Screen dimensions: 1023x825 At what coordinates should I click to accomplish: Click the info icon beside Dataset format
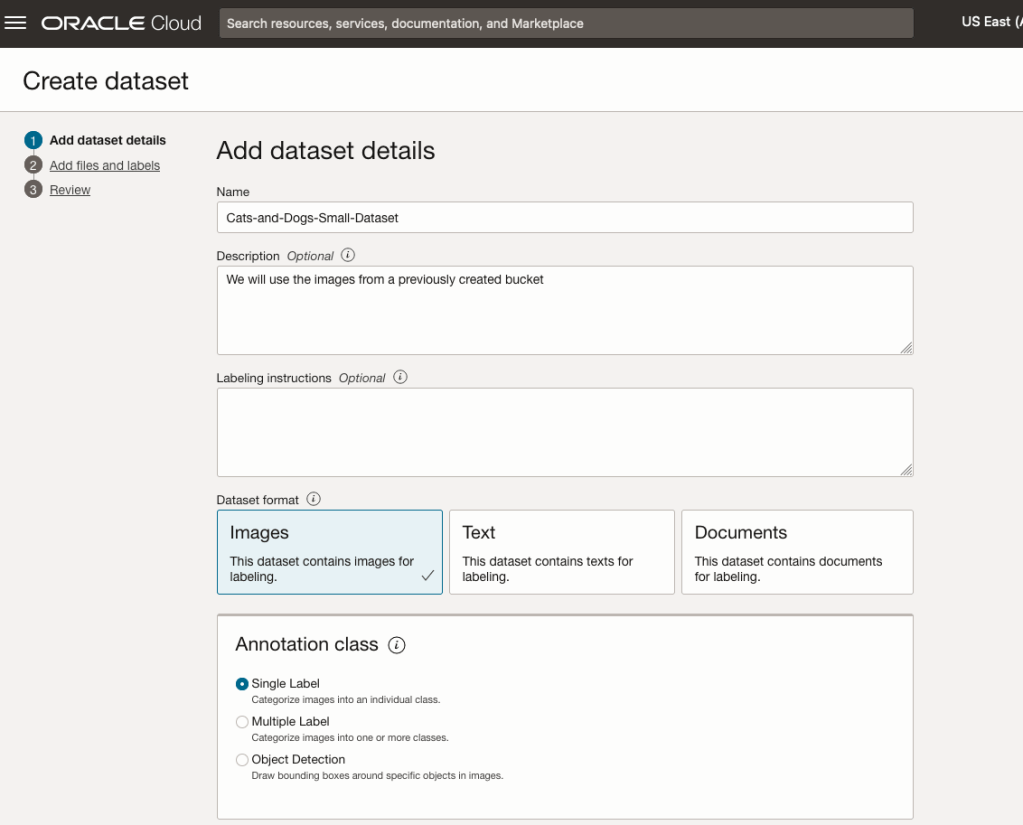pyautogui.click(x=314, y=499)
